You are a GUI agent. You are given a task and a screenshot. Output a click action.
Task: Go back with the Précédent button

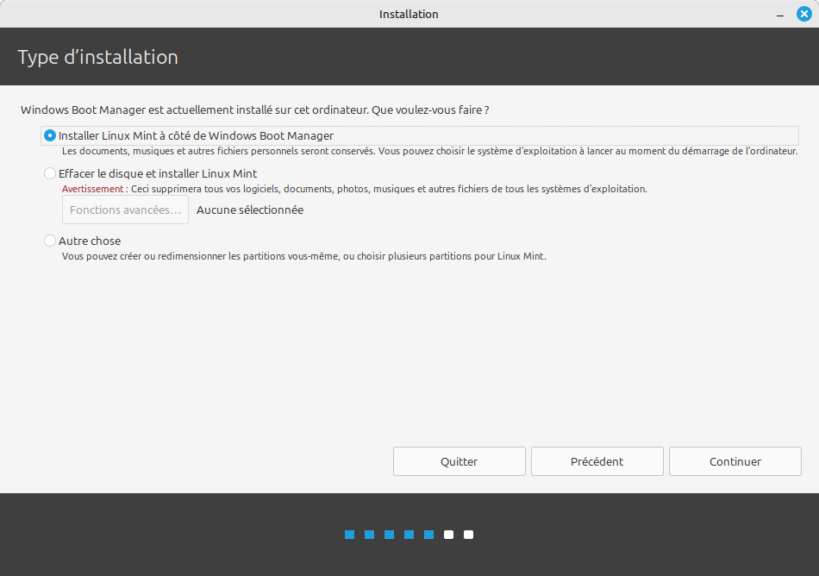coord(597,462)
